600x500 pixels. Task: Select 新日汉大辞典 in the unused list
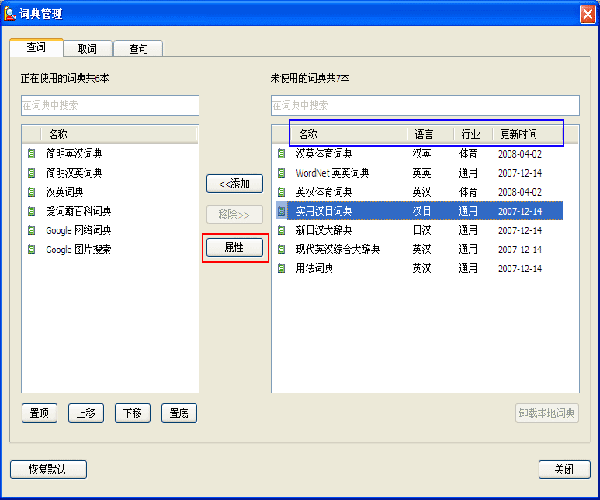324,230
